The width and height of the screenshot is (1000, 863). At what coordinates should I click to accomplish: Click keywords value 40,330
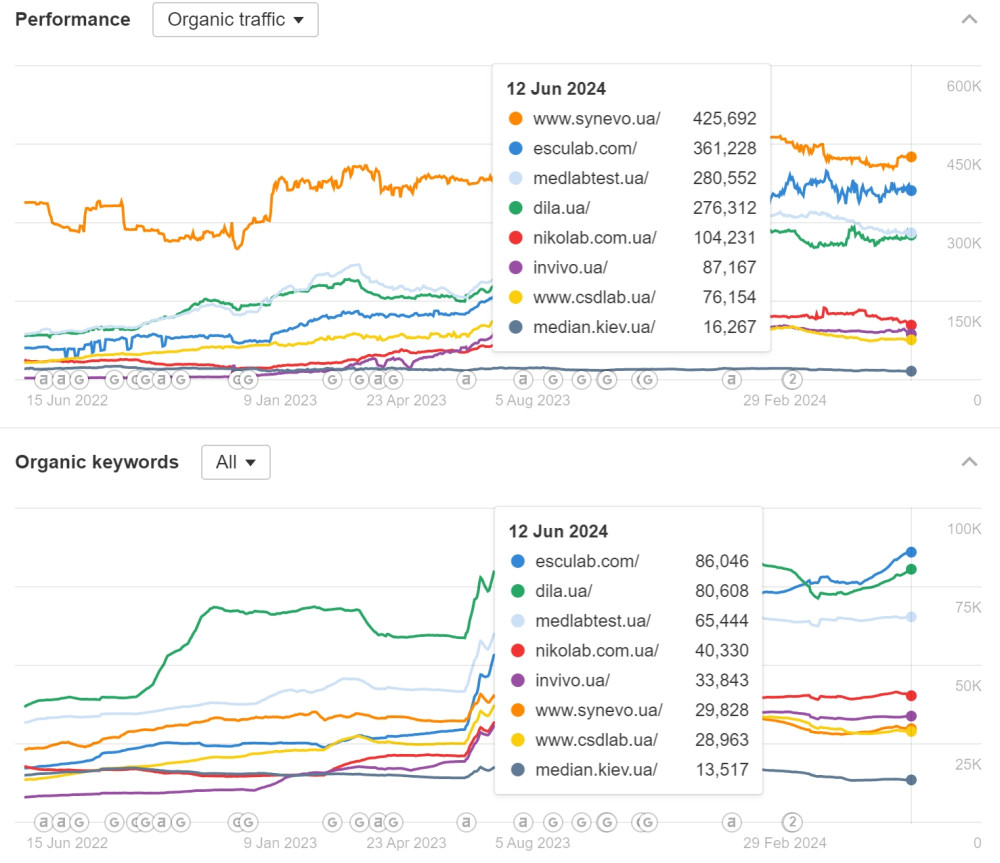(722, 650)
